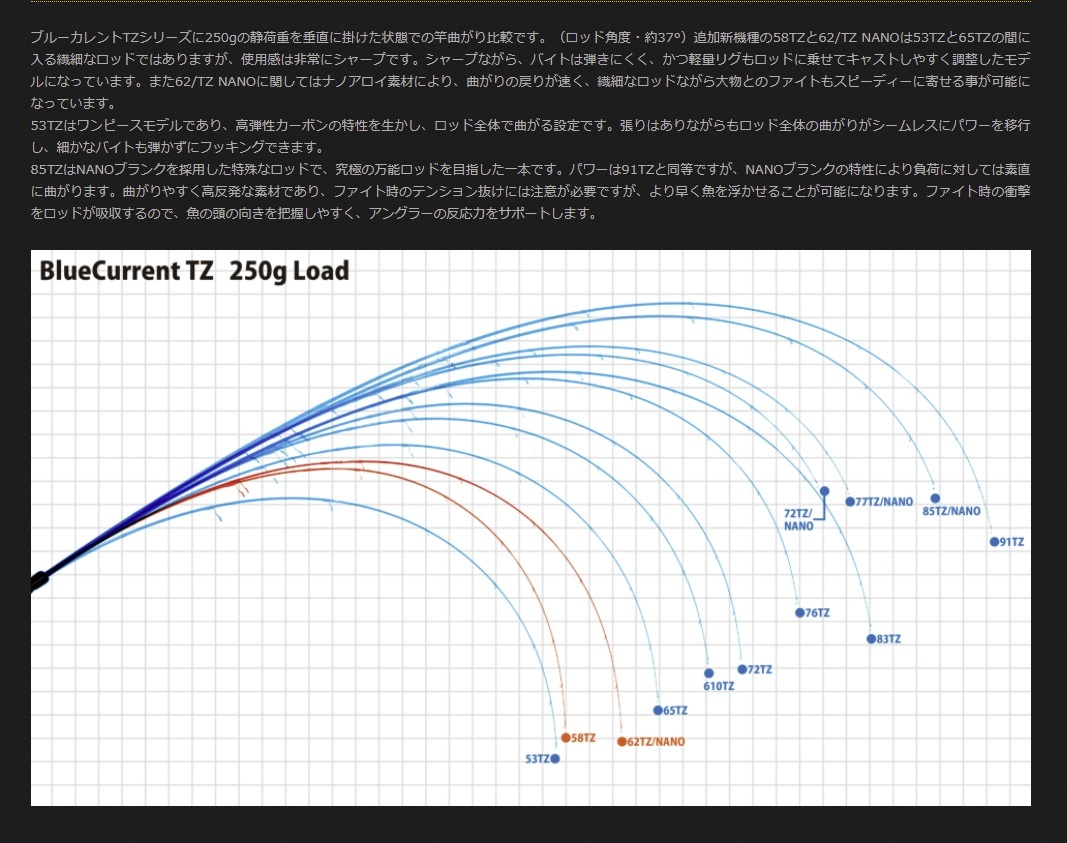Click the dot above the 72TZ/NANO bracket
Image resolution: width=1067 pixels, height=843 pixels.
pos(824,491)
